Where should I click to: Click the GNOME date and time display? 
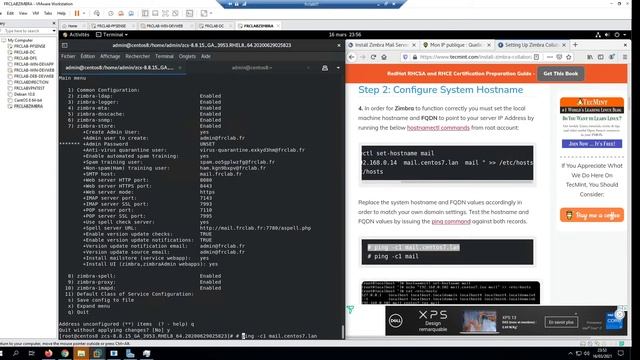[x=345, y=35]
